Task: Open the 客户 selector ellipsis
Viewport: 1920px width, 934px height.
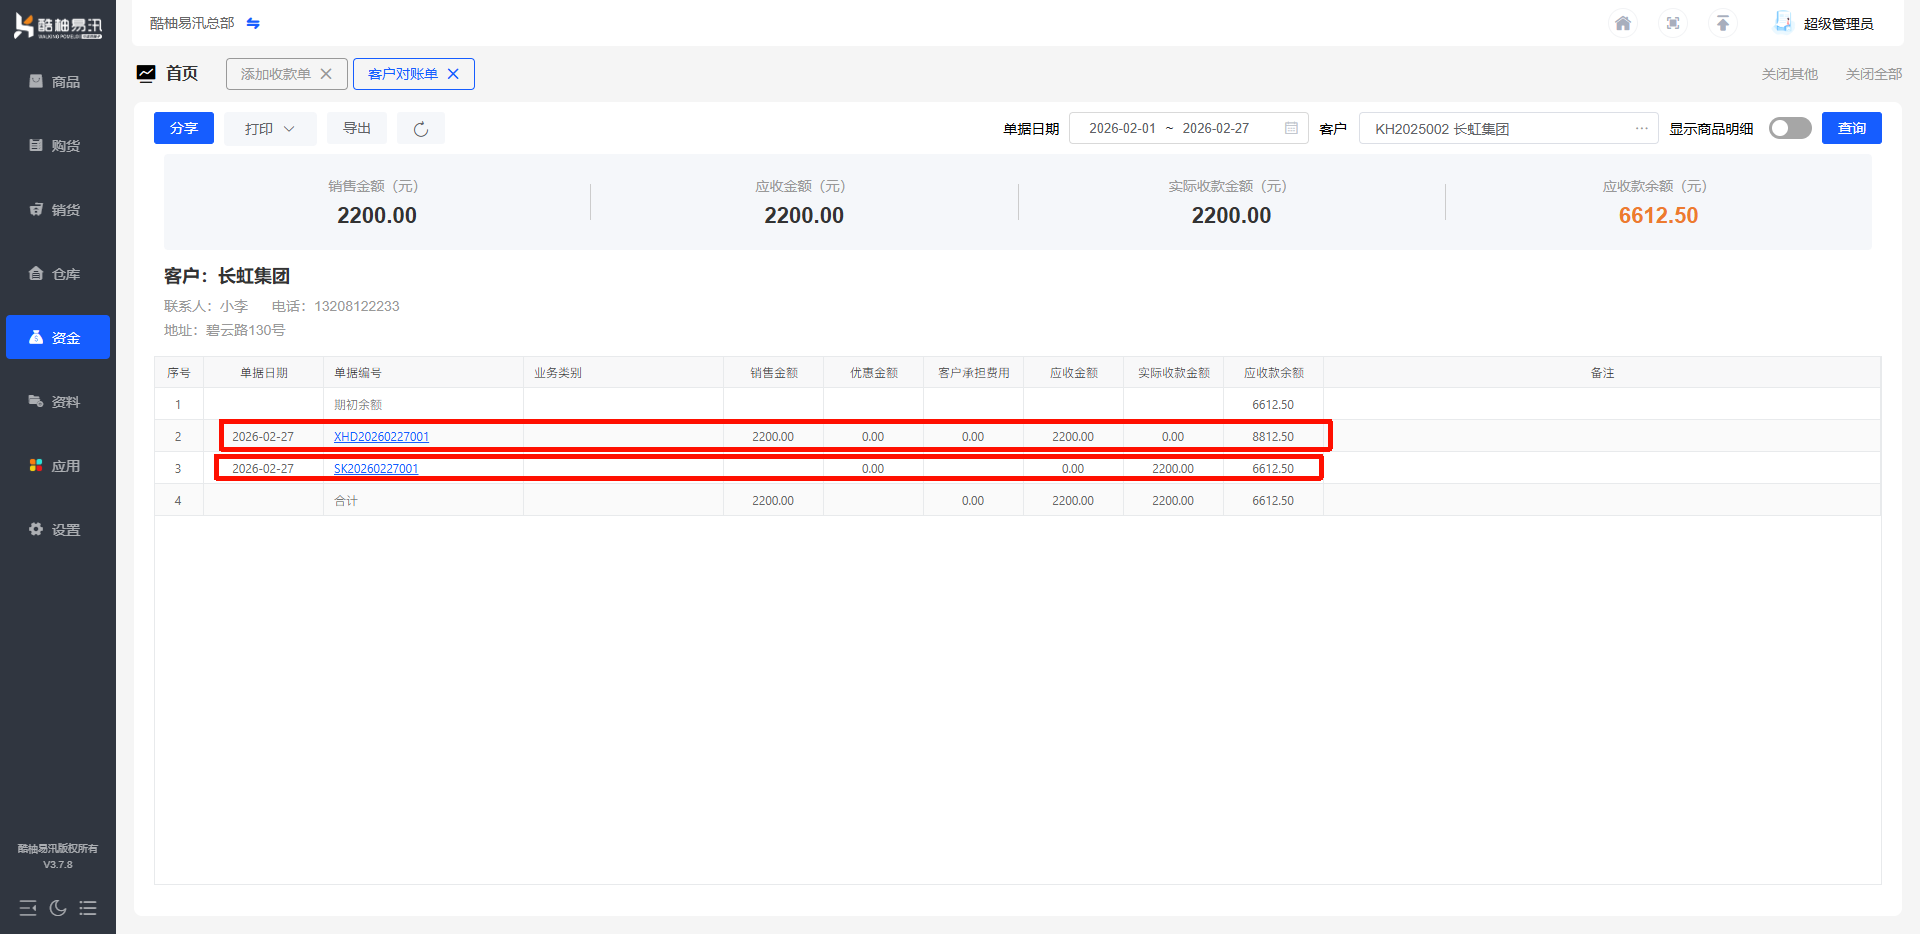Action: click(x=1641, y=128)
